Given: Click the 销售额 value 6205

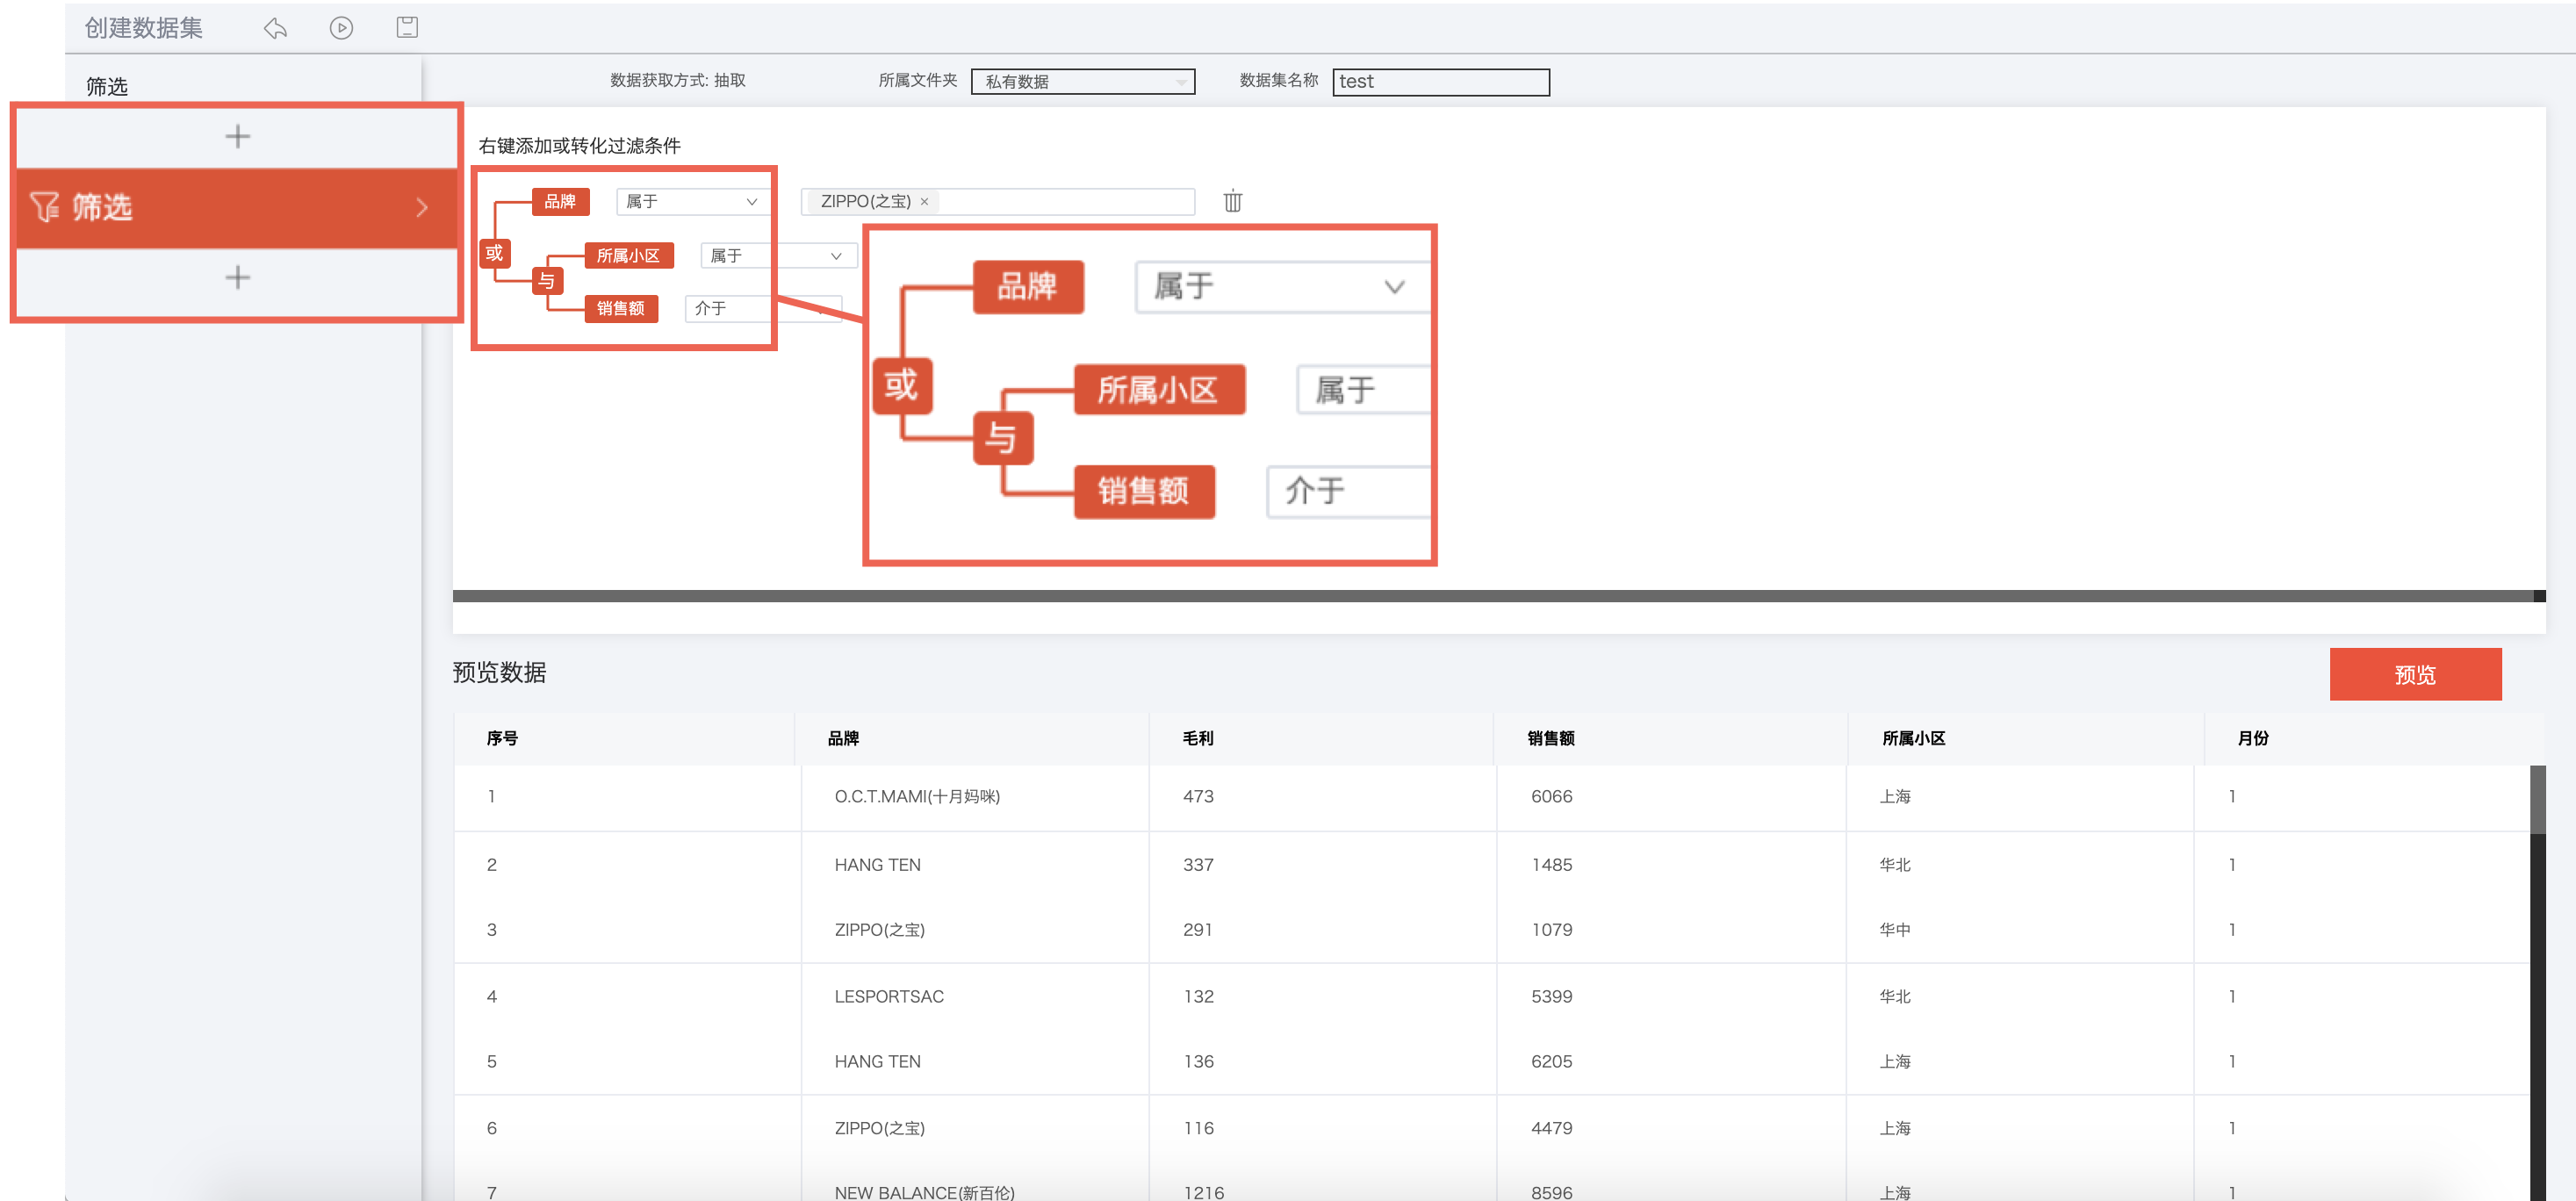Looking at the screenshot, I should click(1551, 1062).
